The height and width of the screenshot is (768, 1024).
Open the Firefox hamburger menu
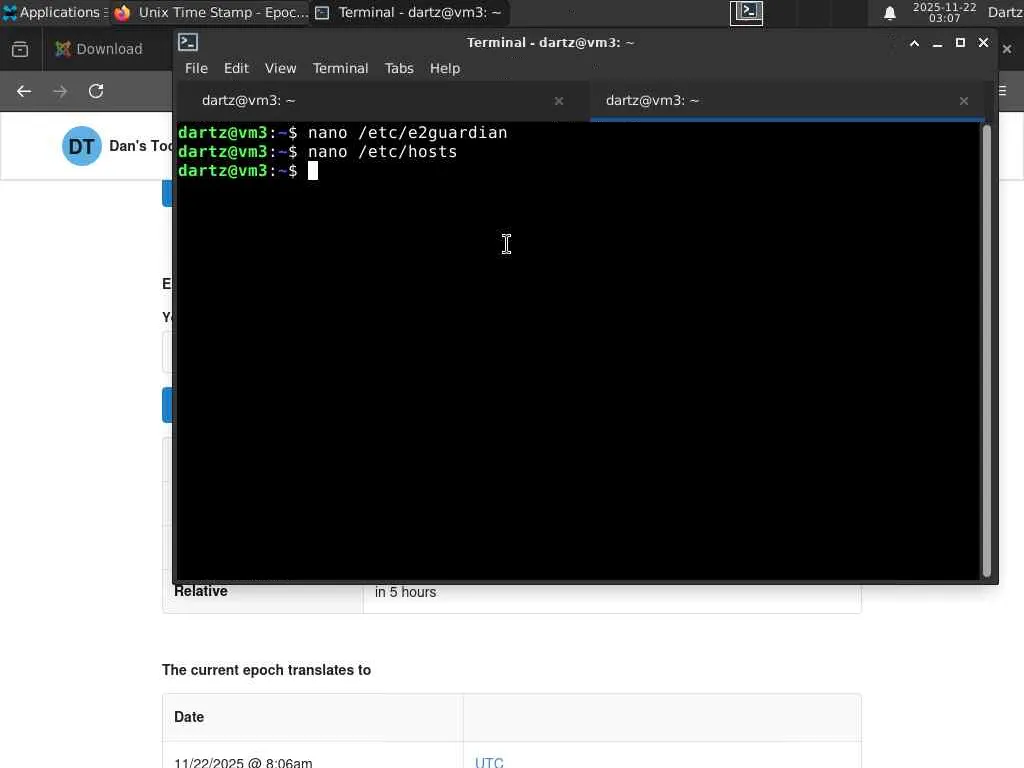1003,91
